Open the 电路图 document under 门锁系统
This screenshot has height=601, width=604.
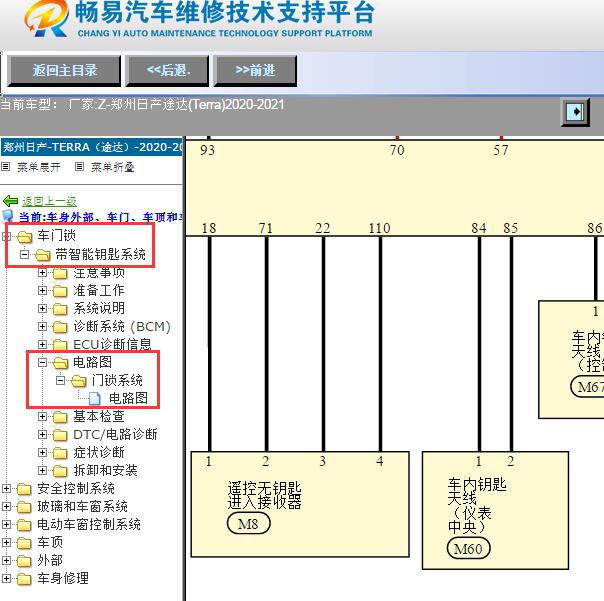[x=128, y=398]
